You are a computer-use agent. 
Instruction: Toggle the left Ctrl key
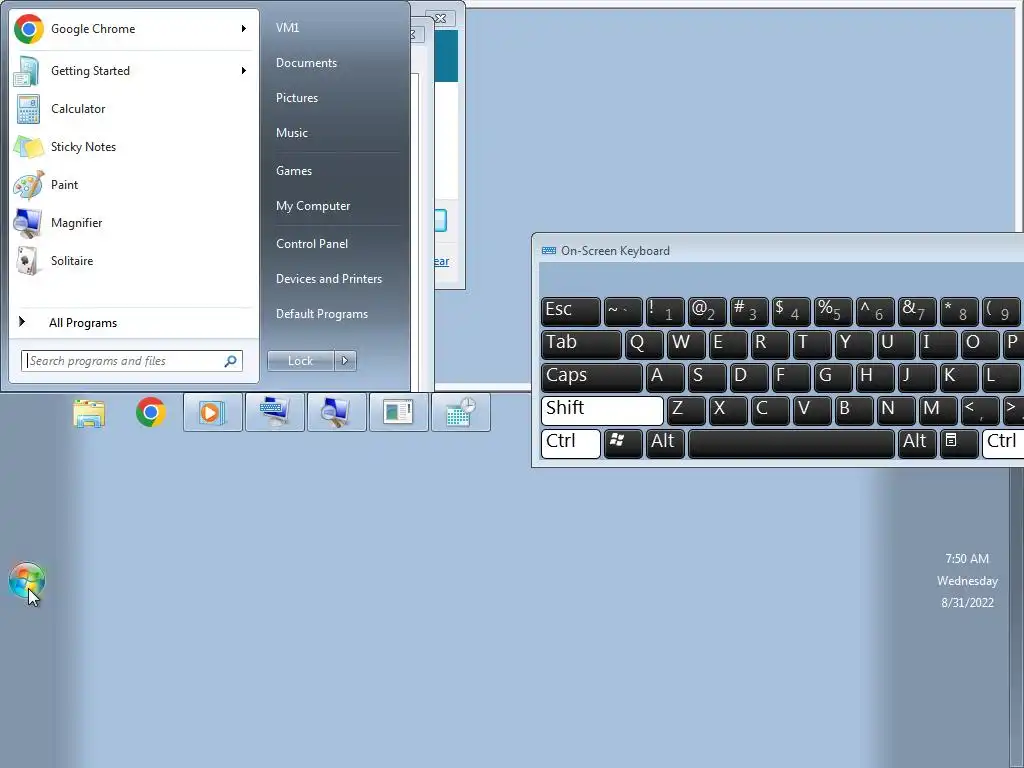click(571, 443)
